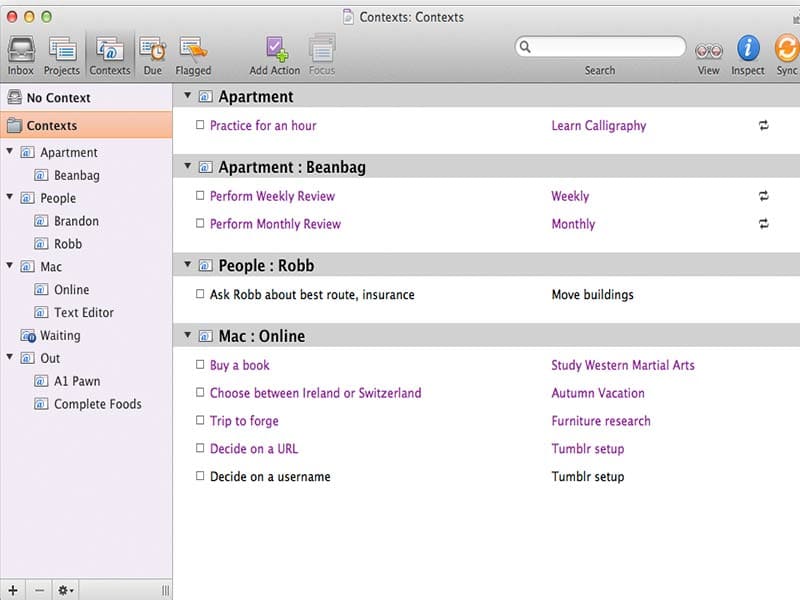Image resolution: width=800 pixels, height=600 pixels.
Task: Collapse the Apartment context in sidebar
Action: pos(10,152)
